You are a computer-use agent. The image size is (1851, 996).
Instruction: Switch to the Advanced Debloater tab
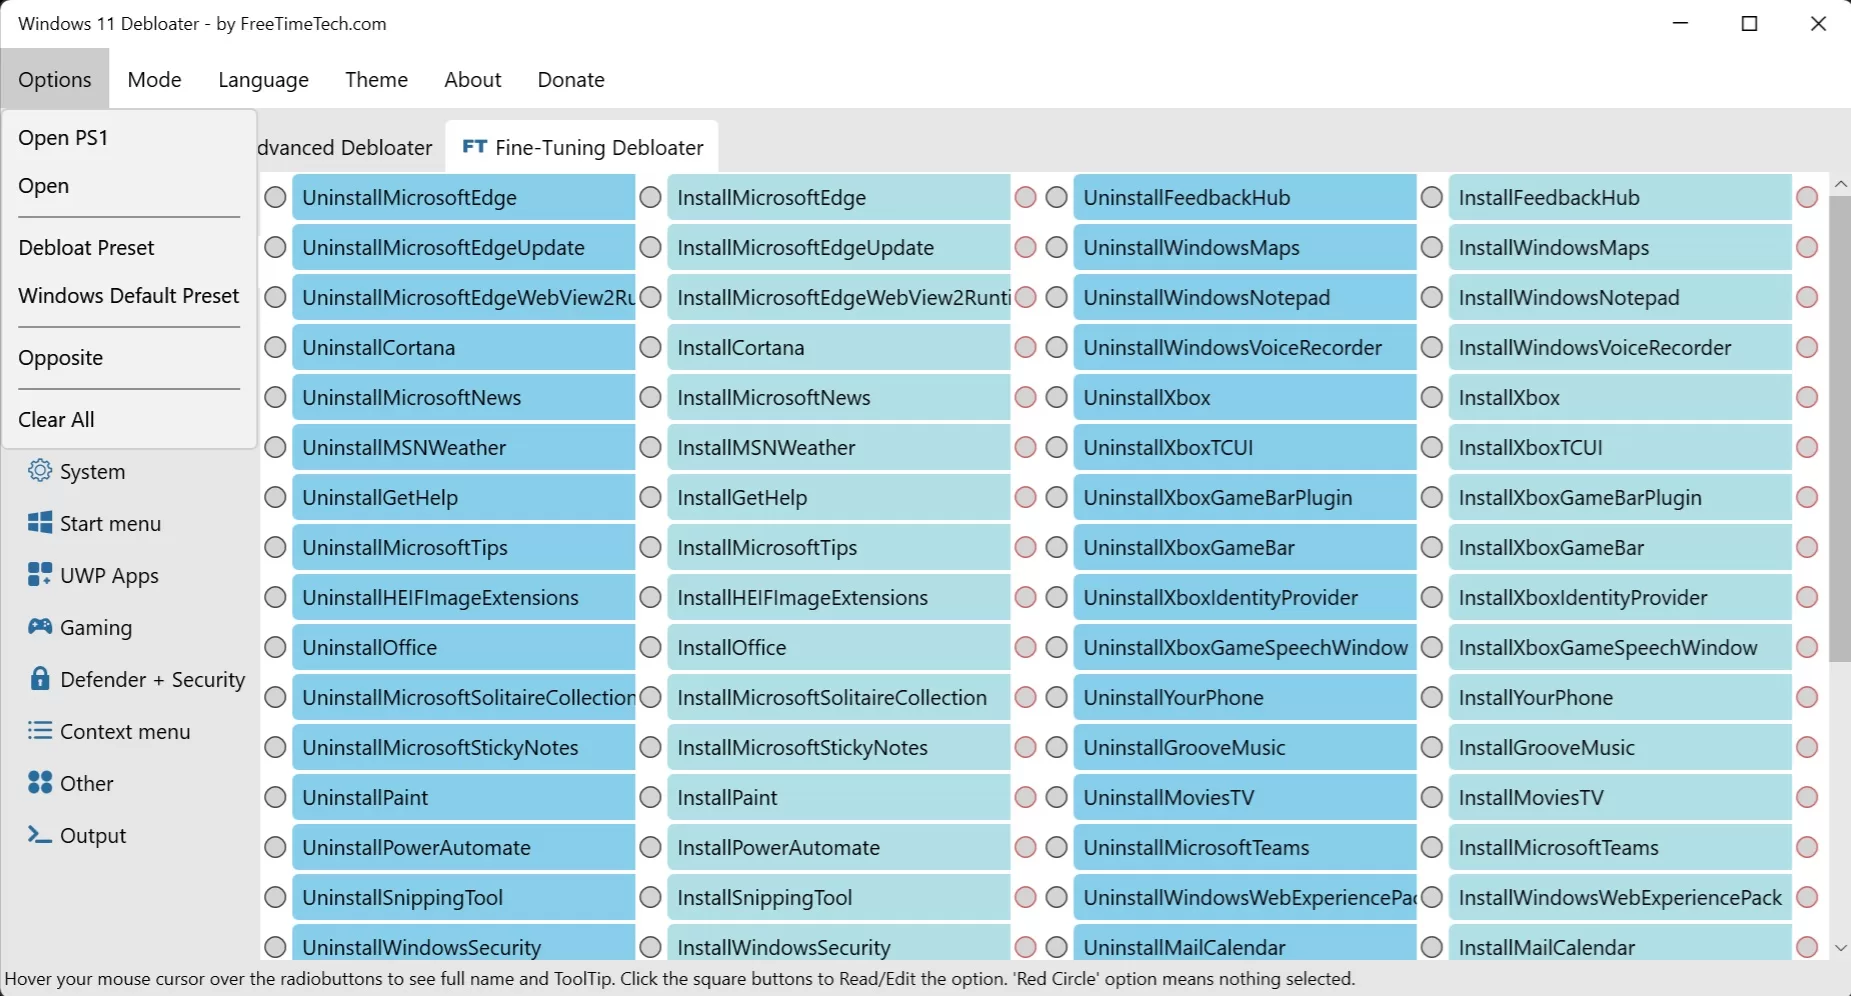[345, 147]
